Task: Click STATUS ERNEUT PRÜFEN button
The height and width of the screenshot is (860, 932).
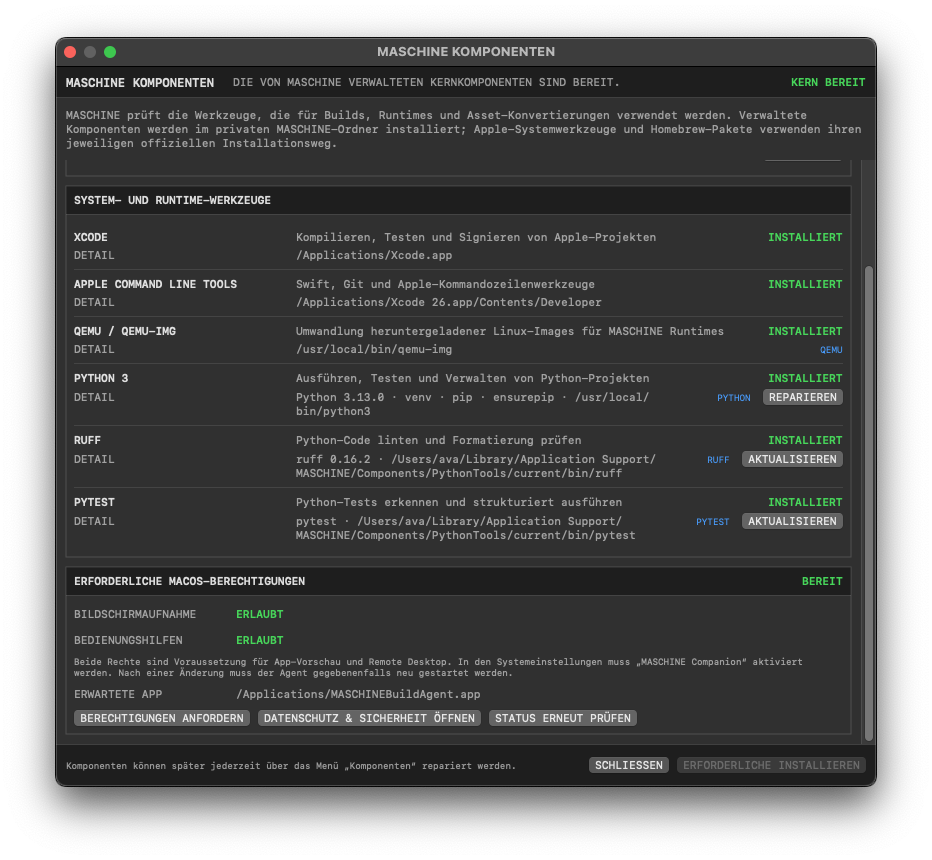Action: [562, 718]
